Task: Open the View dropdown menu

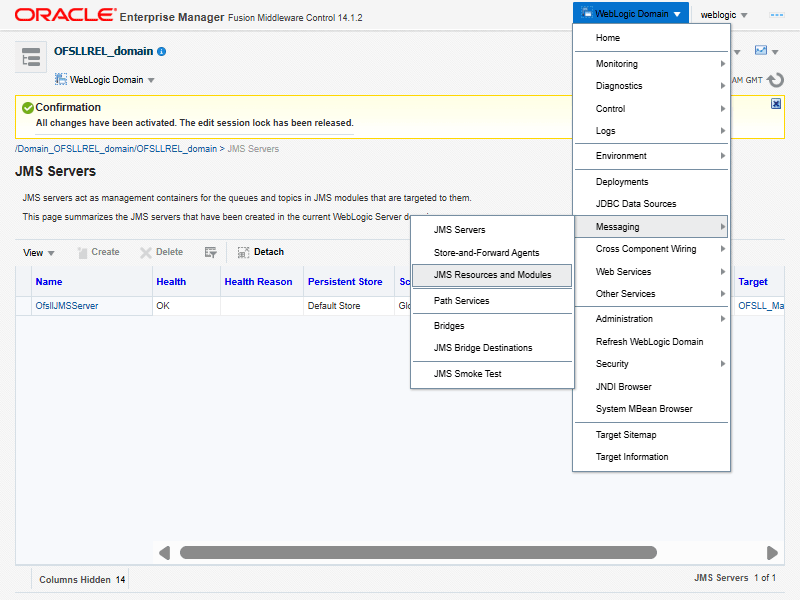Action: point(39,253)
